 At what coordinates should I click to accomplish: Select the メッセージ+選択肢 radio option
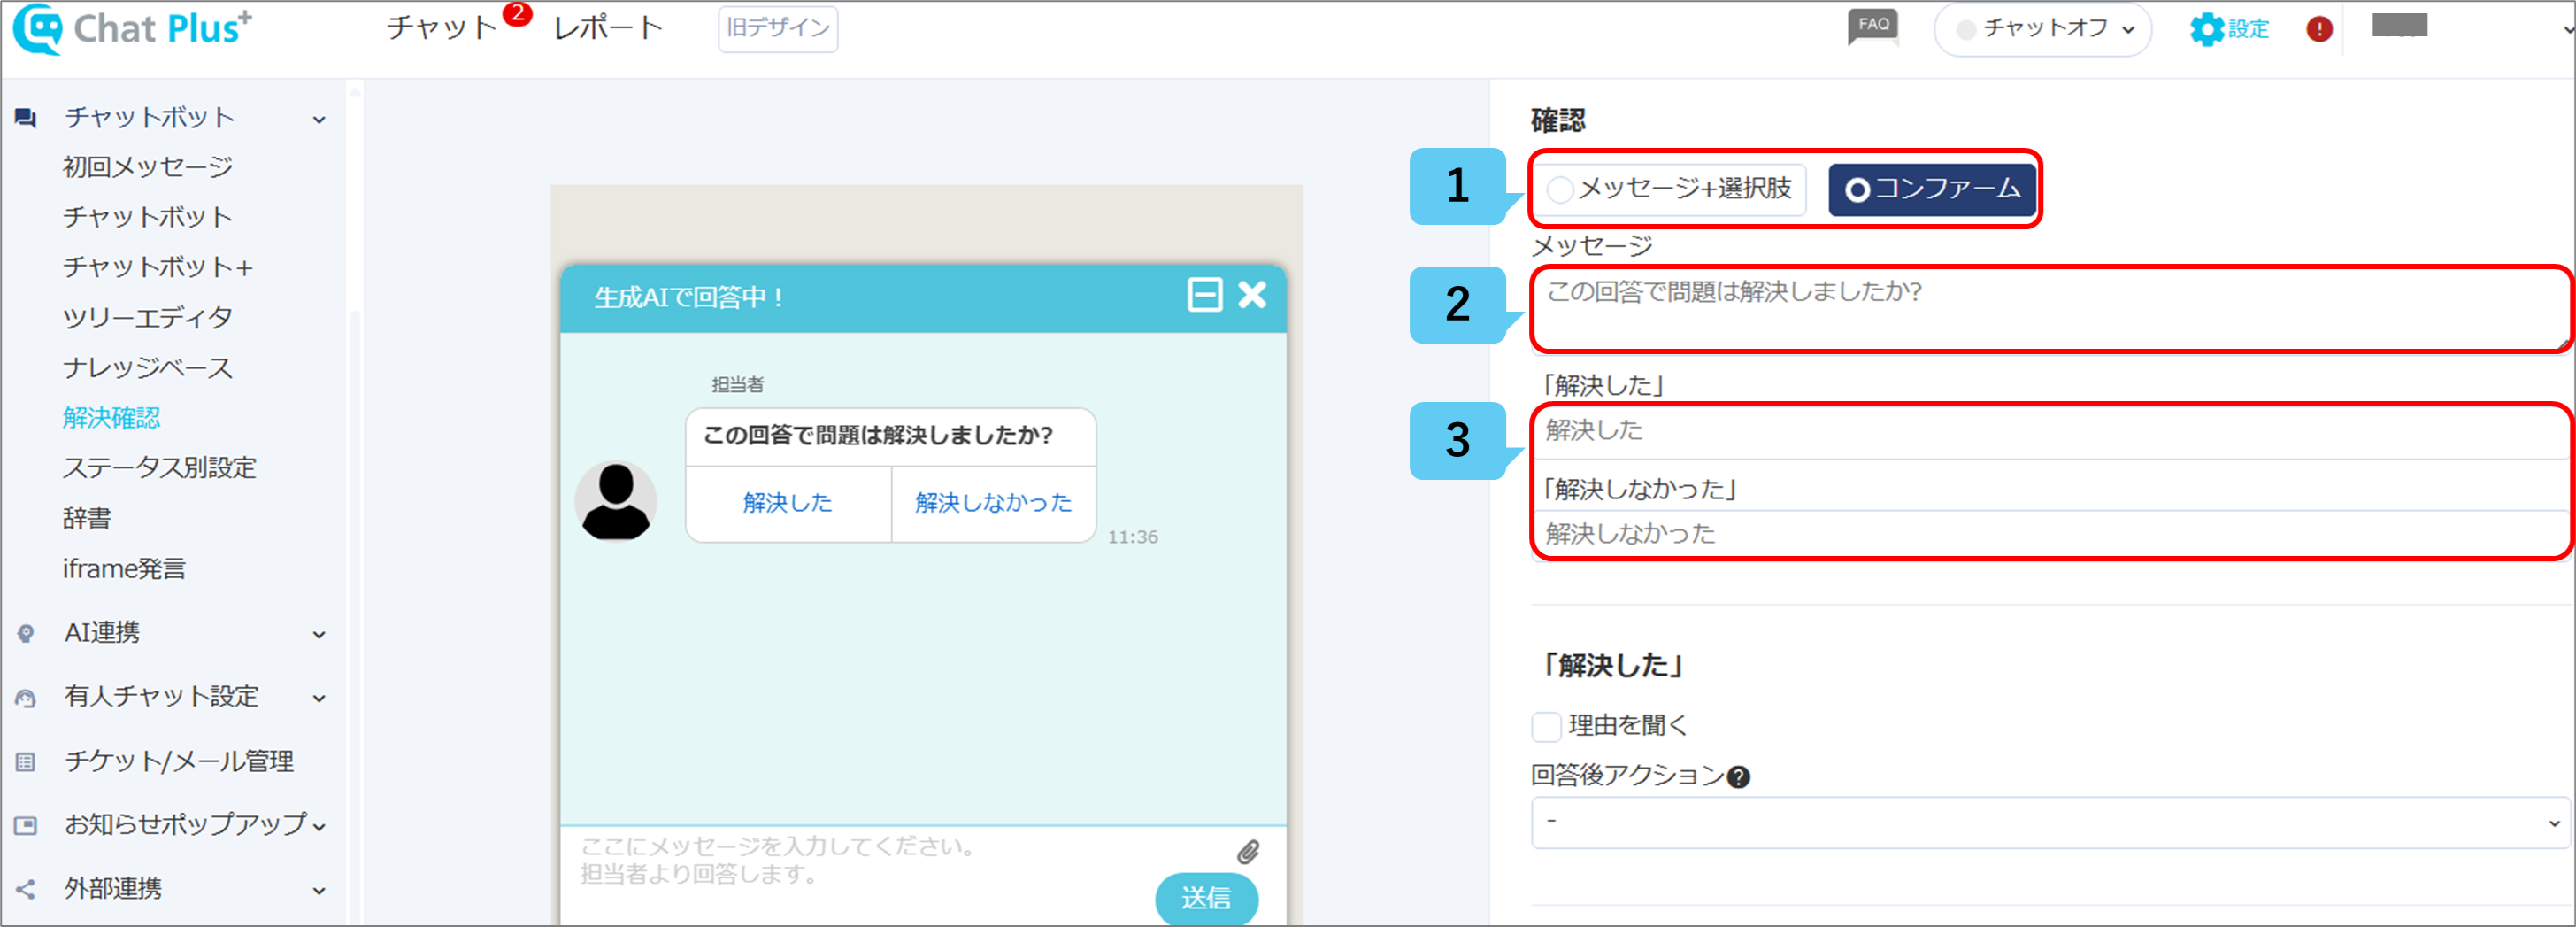(x=1669, y=189)
